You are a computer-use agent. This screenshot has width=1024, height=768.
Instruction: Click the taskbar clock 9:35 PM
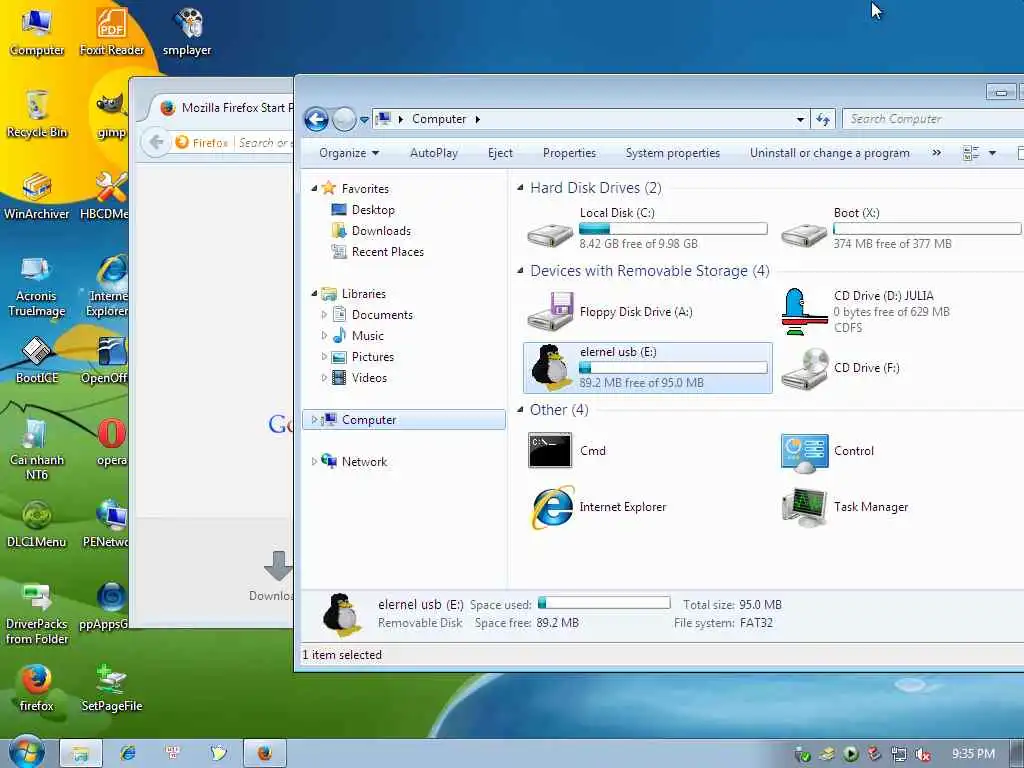pos(973,754)
